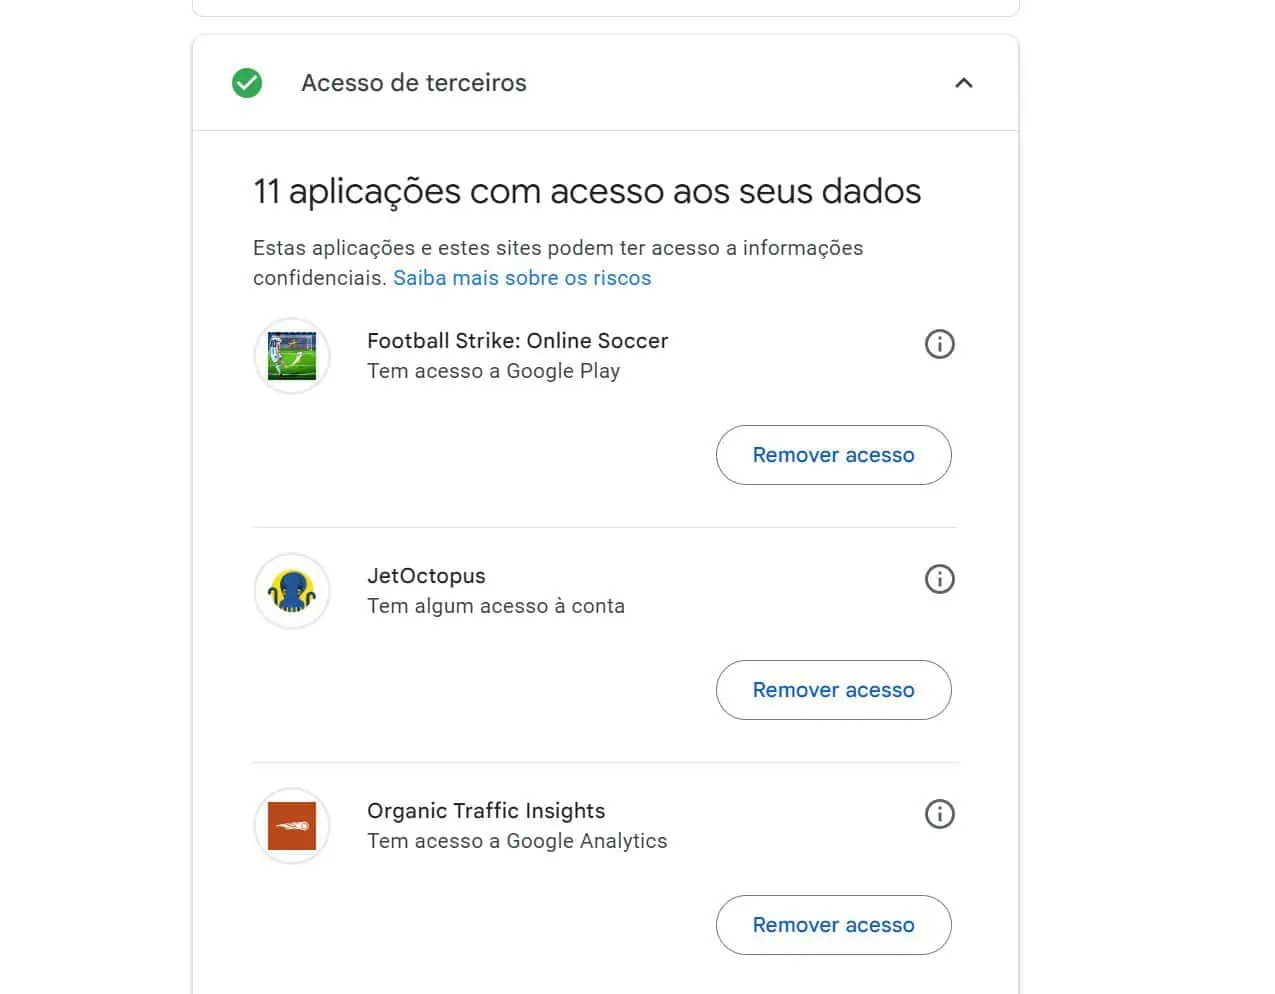The width and height of the screenshot is (1275, 994).
Task: Click the Acesso de terceiros header title
Action: (x=414, y=83)
